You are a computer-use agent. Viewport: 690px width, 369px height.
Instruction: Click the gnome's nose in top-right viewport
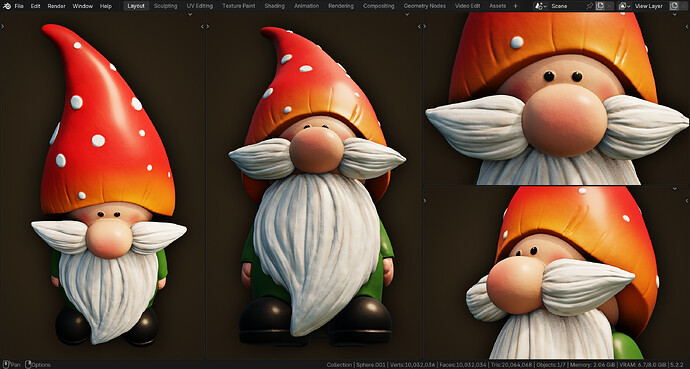pos(565,121)
